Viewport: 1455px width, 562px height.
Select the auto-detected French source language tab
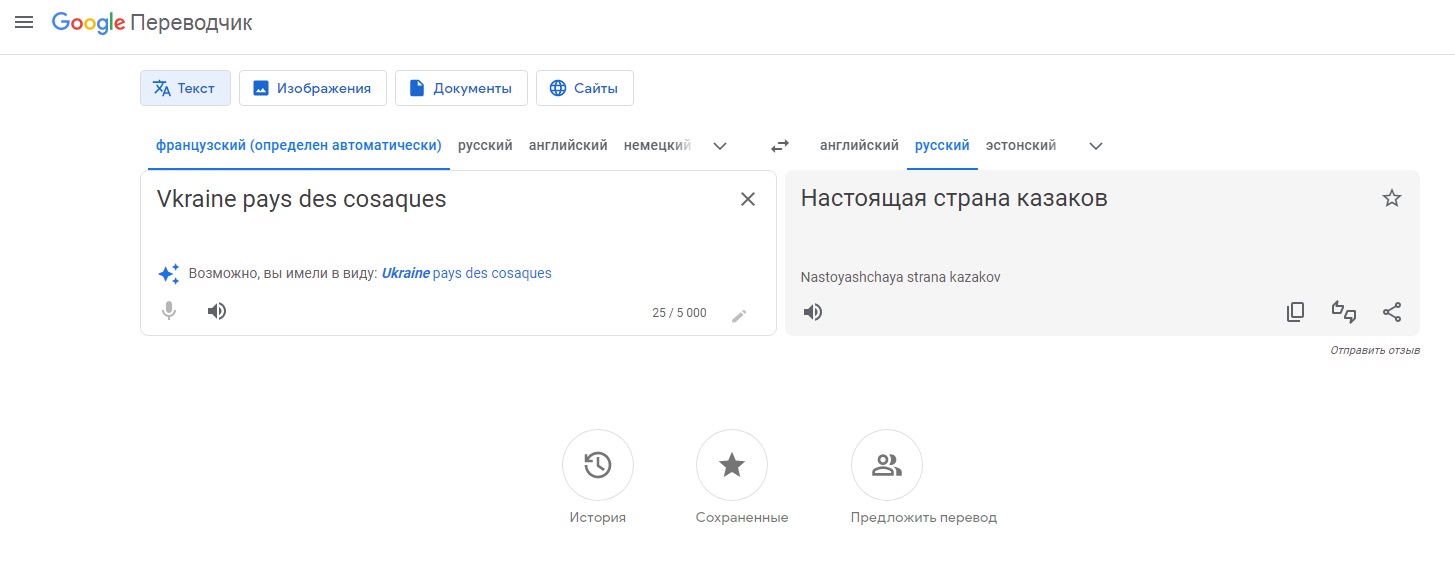[299, 146]
